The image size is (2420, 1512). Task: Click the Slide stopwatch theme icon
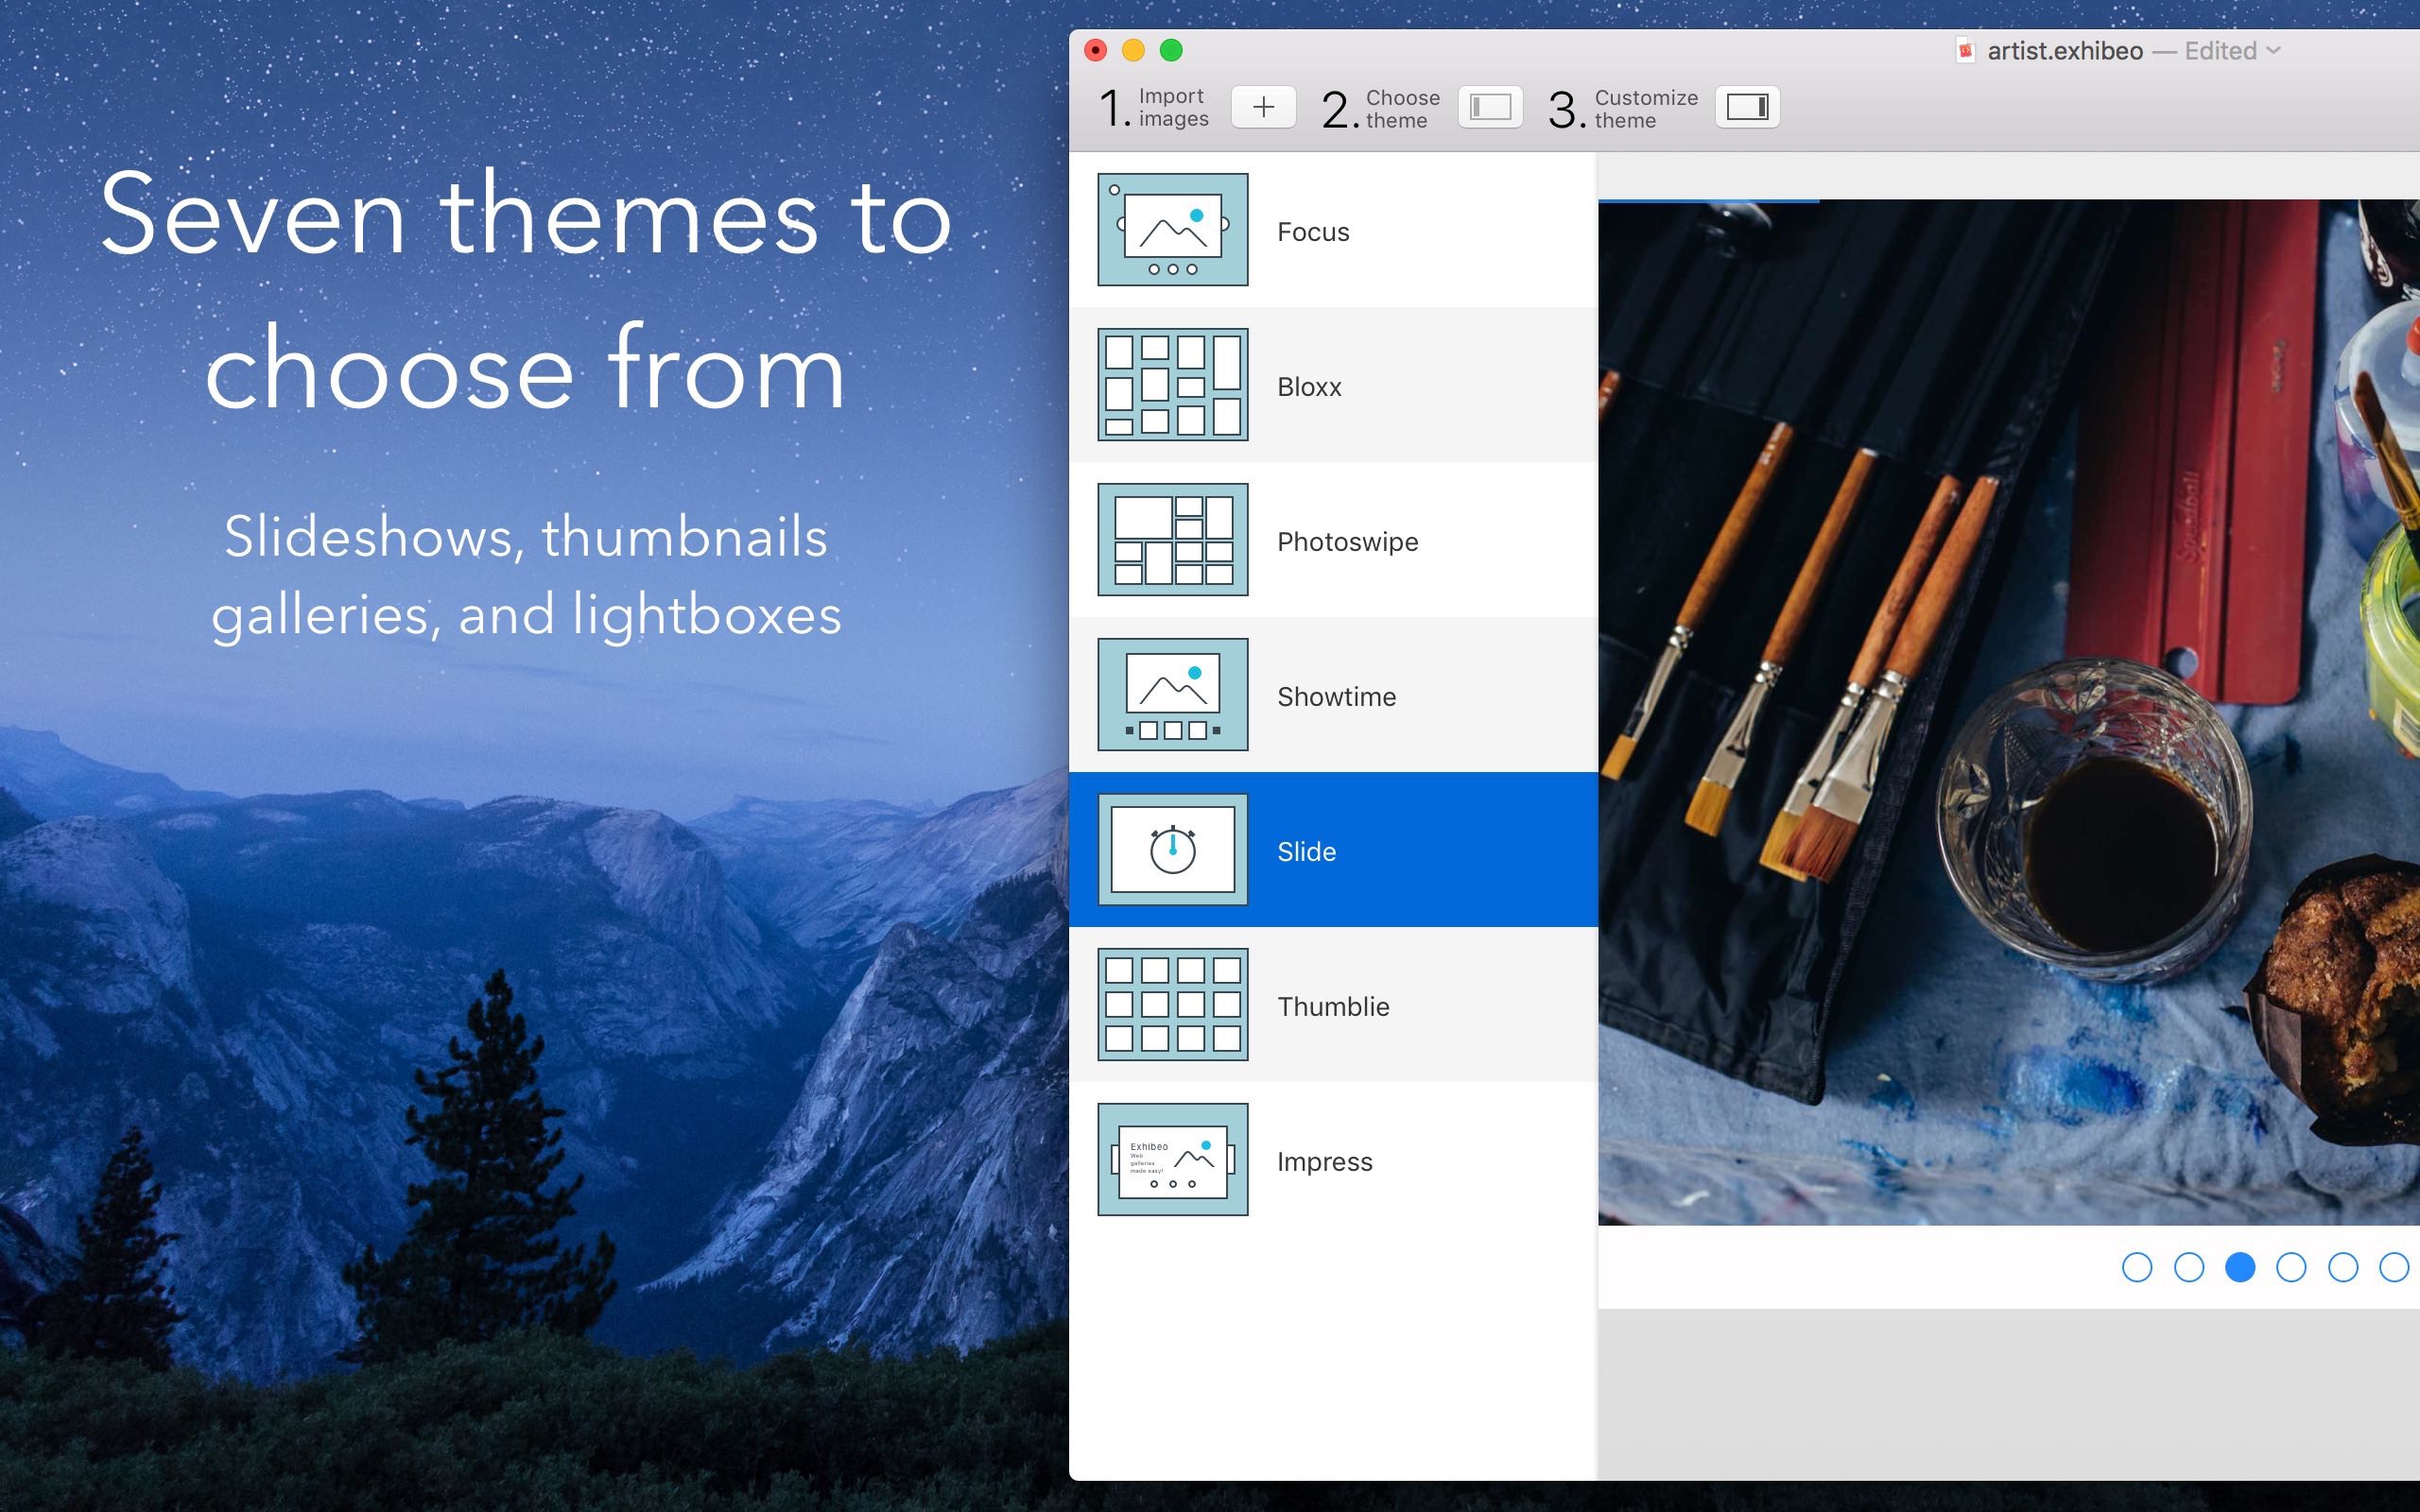click(x=1173, y=850)
